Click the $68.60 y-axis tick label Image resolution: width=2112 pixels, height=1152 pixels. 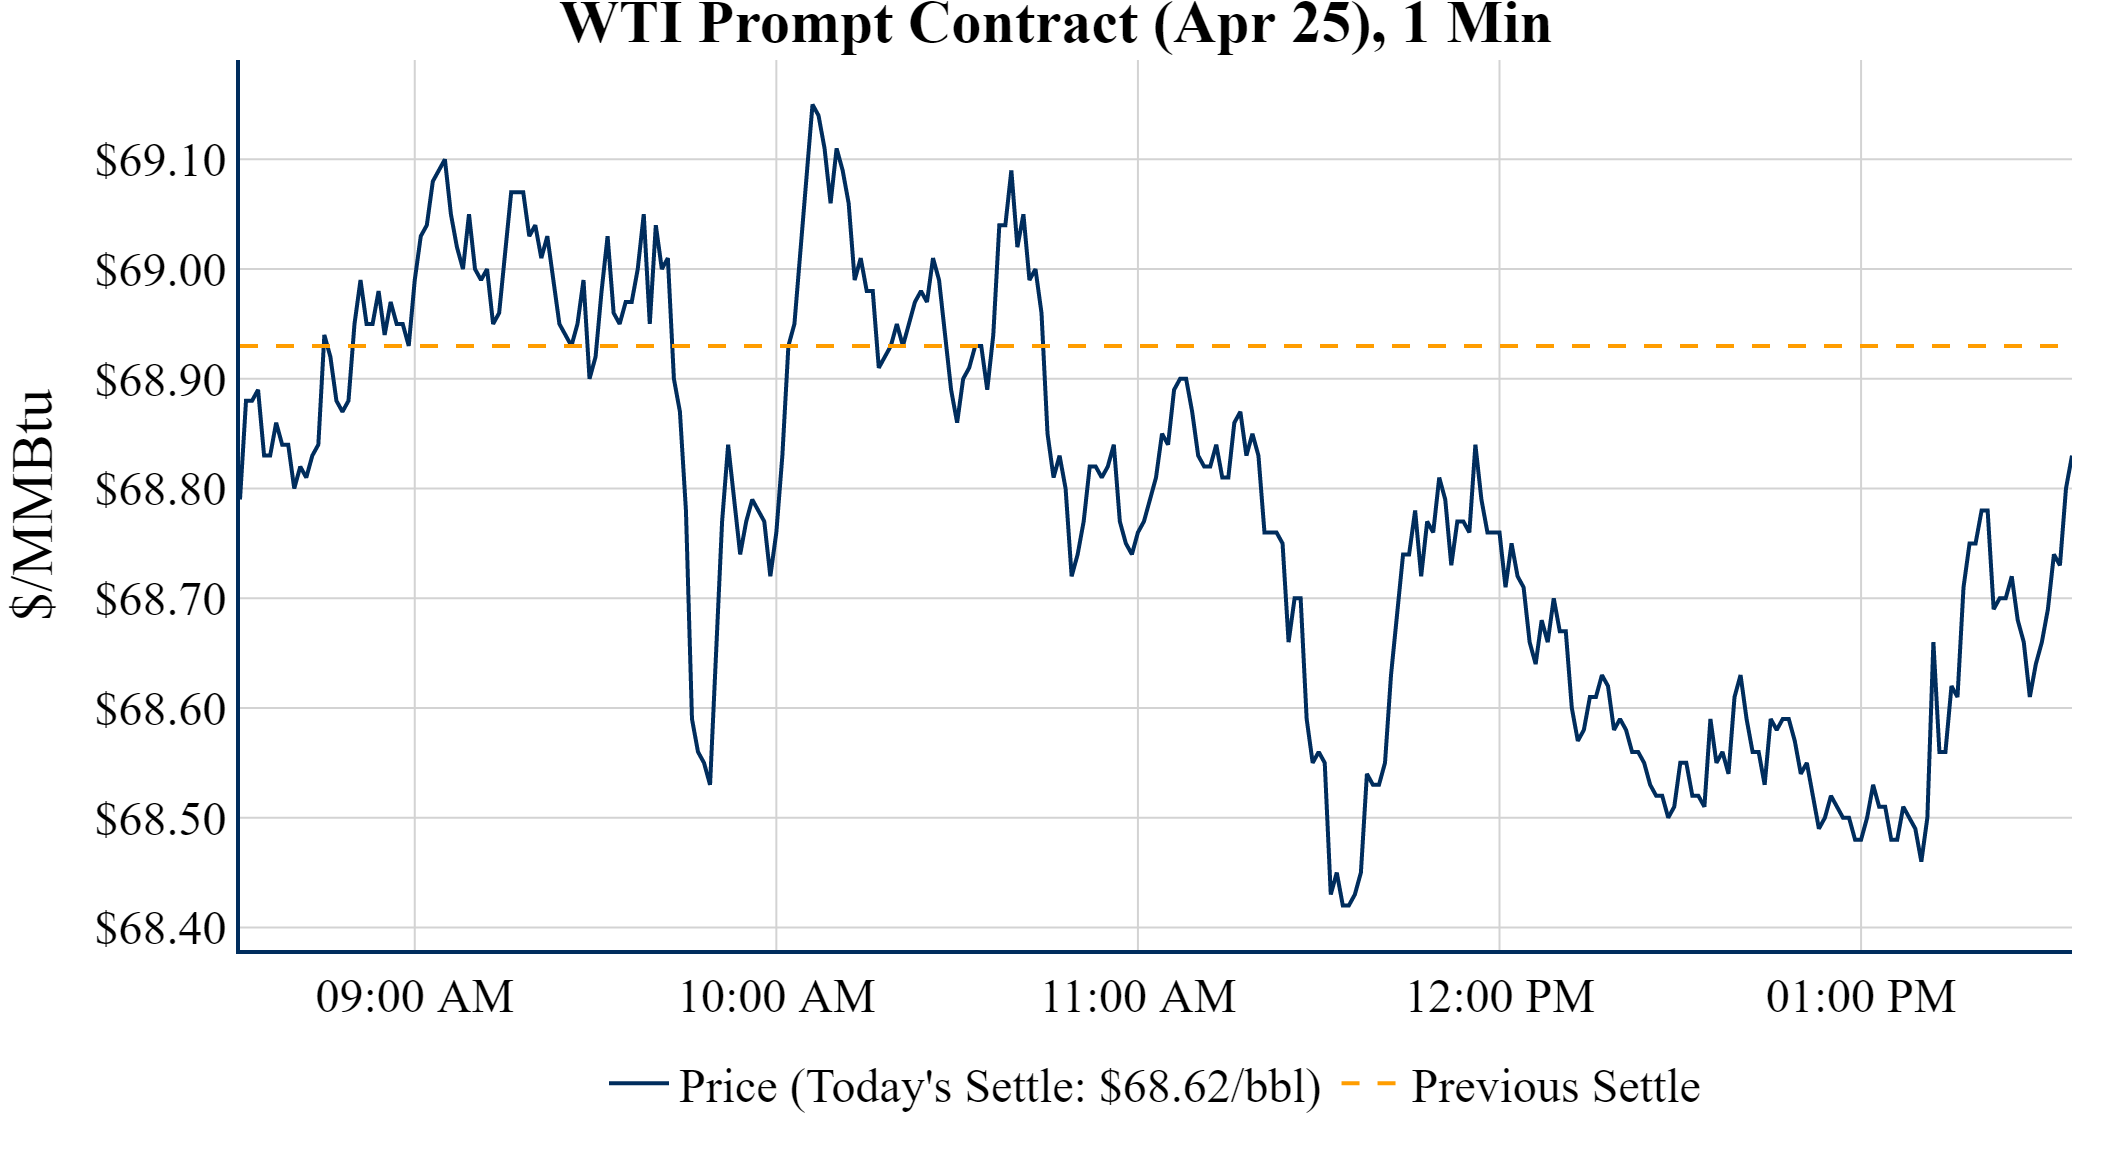click(x=161, y=710)
